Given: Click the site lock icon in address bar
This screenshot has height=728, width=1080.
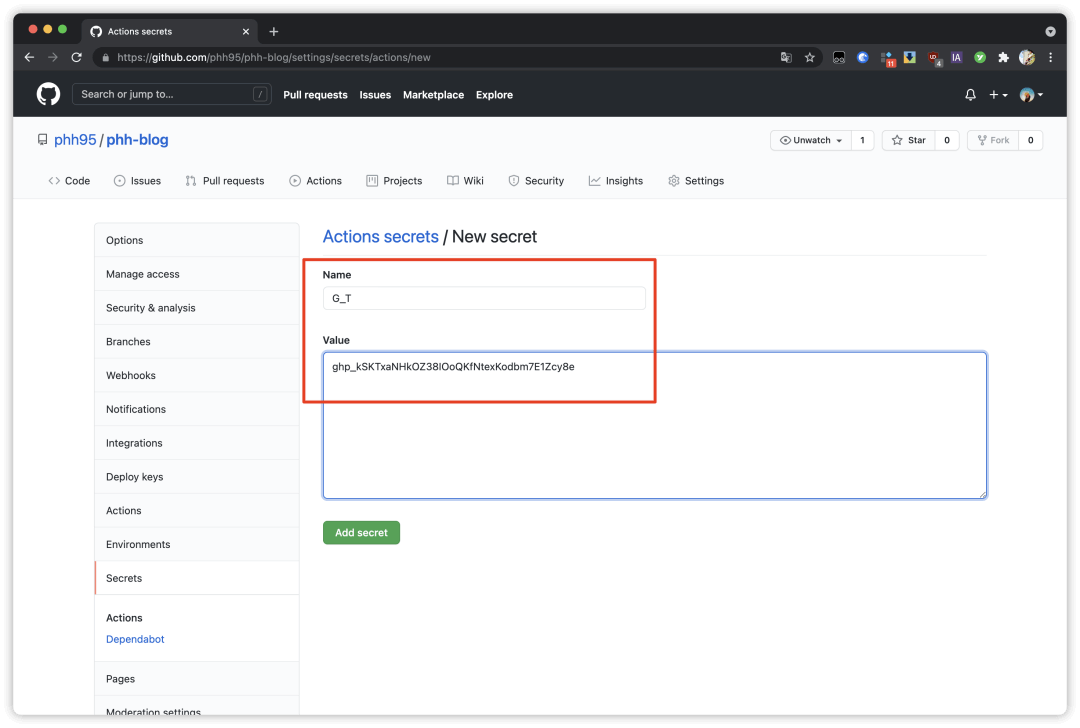Looking at the screenshot, I should pos(105,57).
